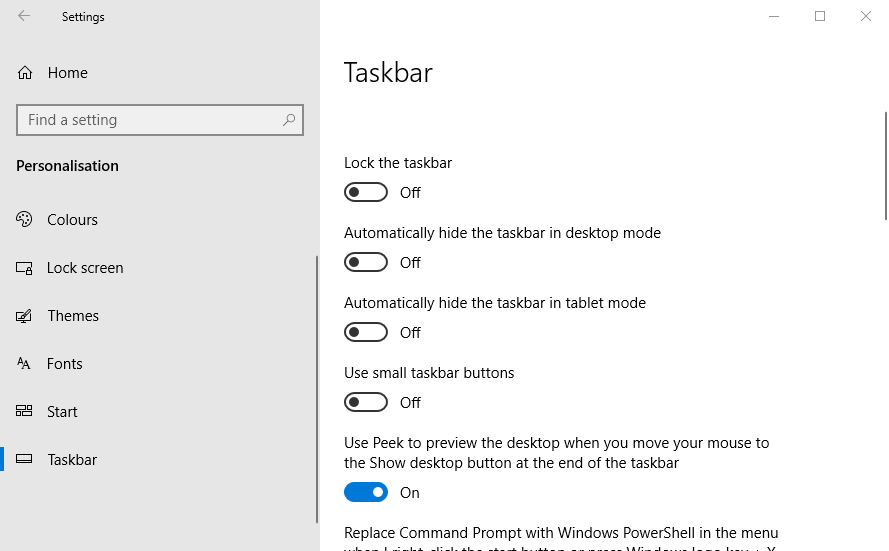Viewport: 889px width, 551px height.
Task: Click the 'hide the taskbar in tablet mode' label
Action: pos(495,303)
